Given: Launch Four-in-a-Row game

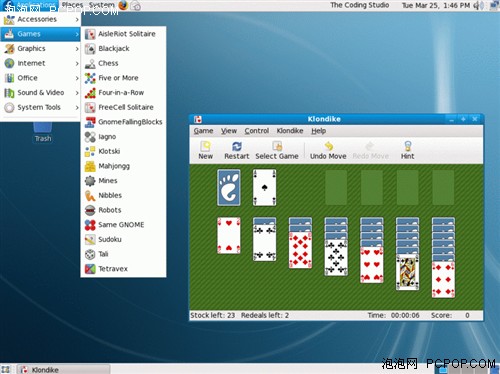Looking at the screenshot, I should pyautogui.click(x=123, y=93).
